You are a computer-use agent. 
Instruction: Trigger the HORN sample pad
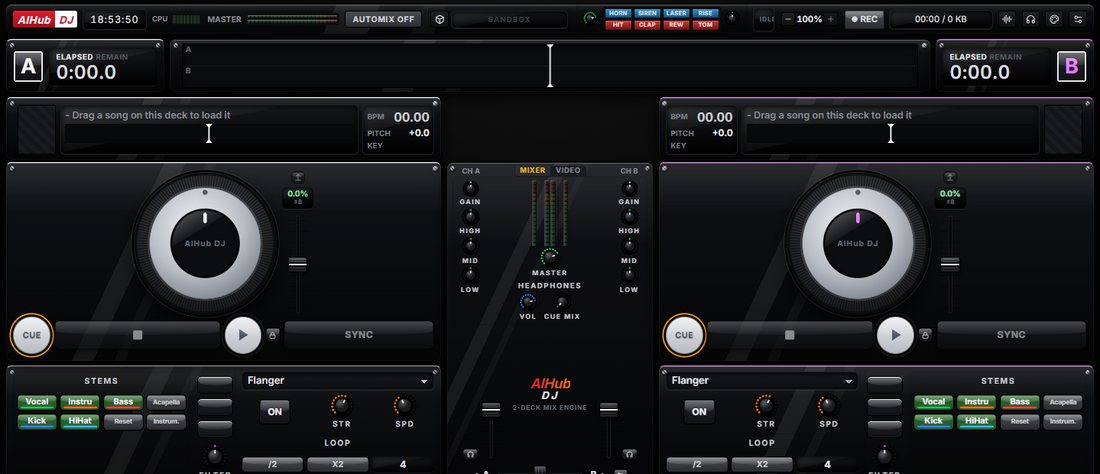click(x=618, y=13)
